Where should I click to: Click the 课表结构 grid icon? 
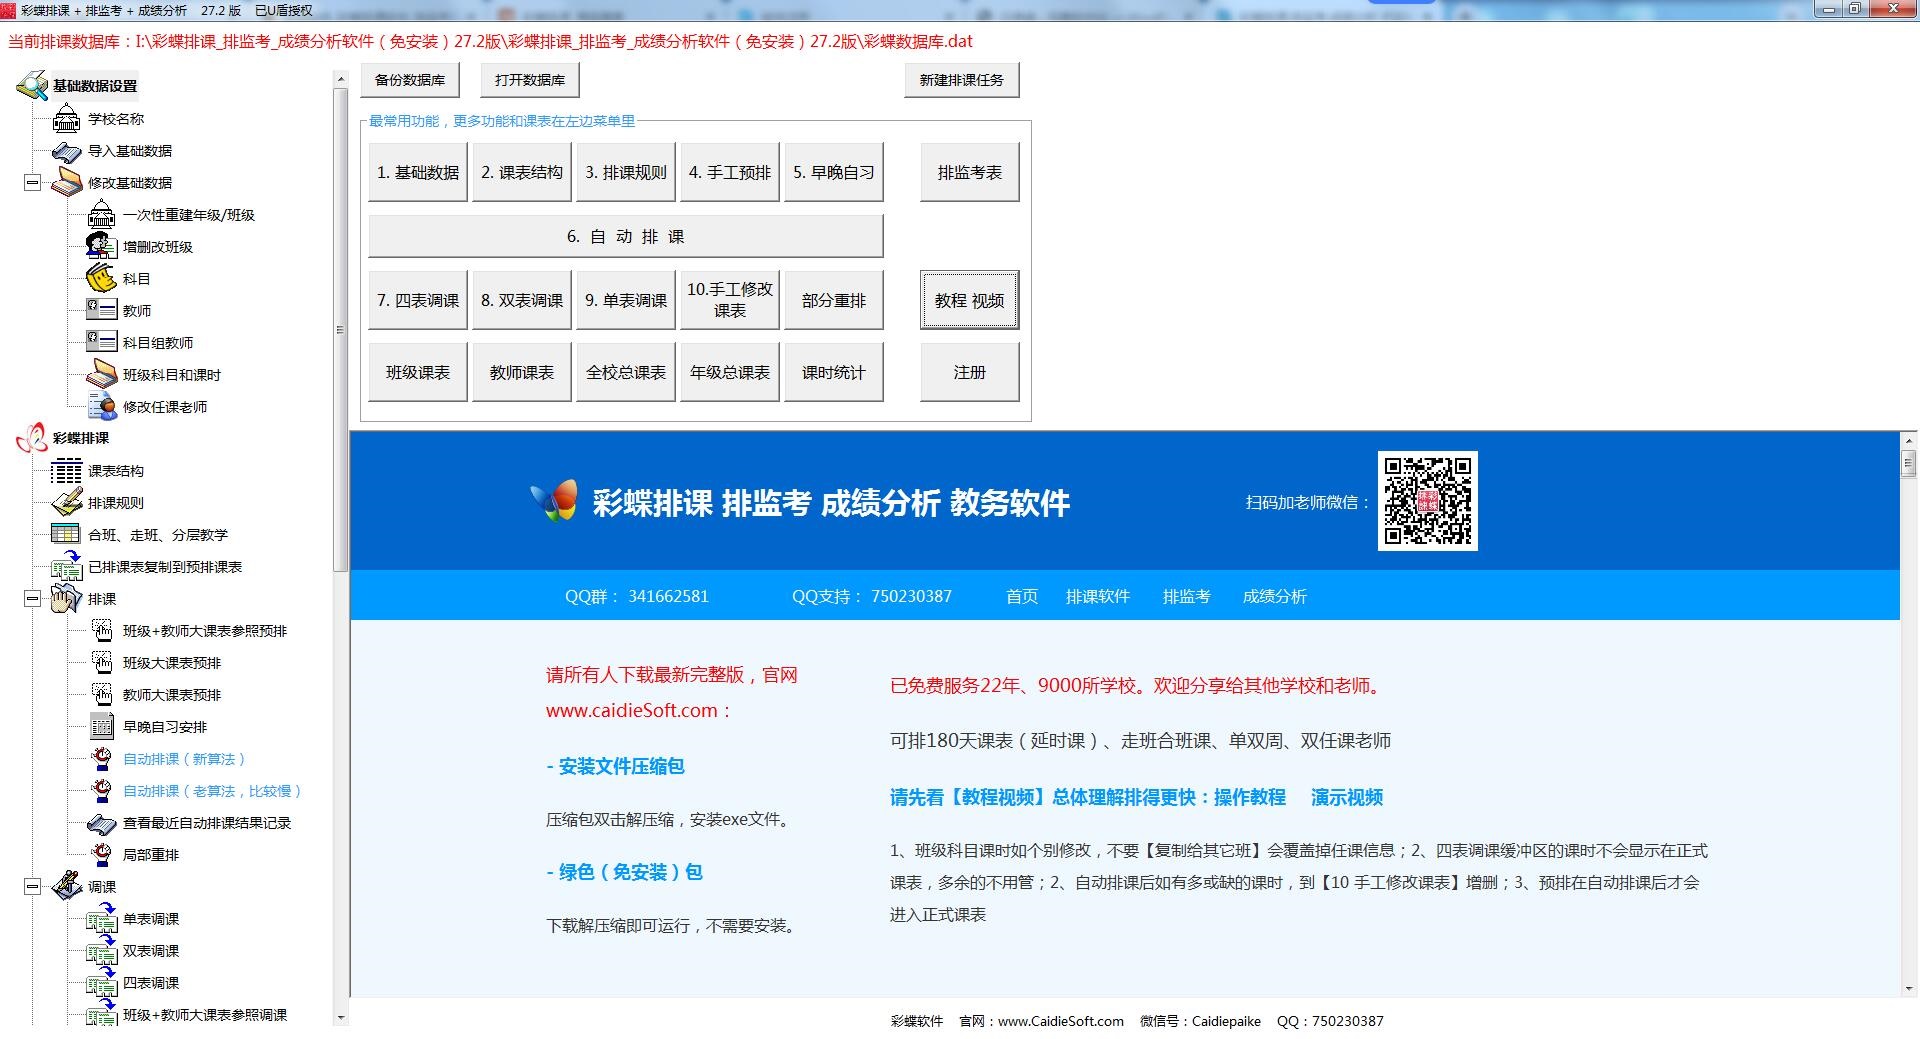click(66, 471)
